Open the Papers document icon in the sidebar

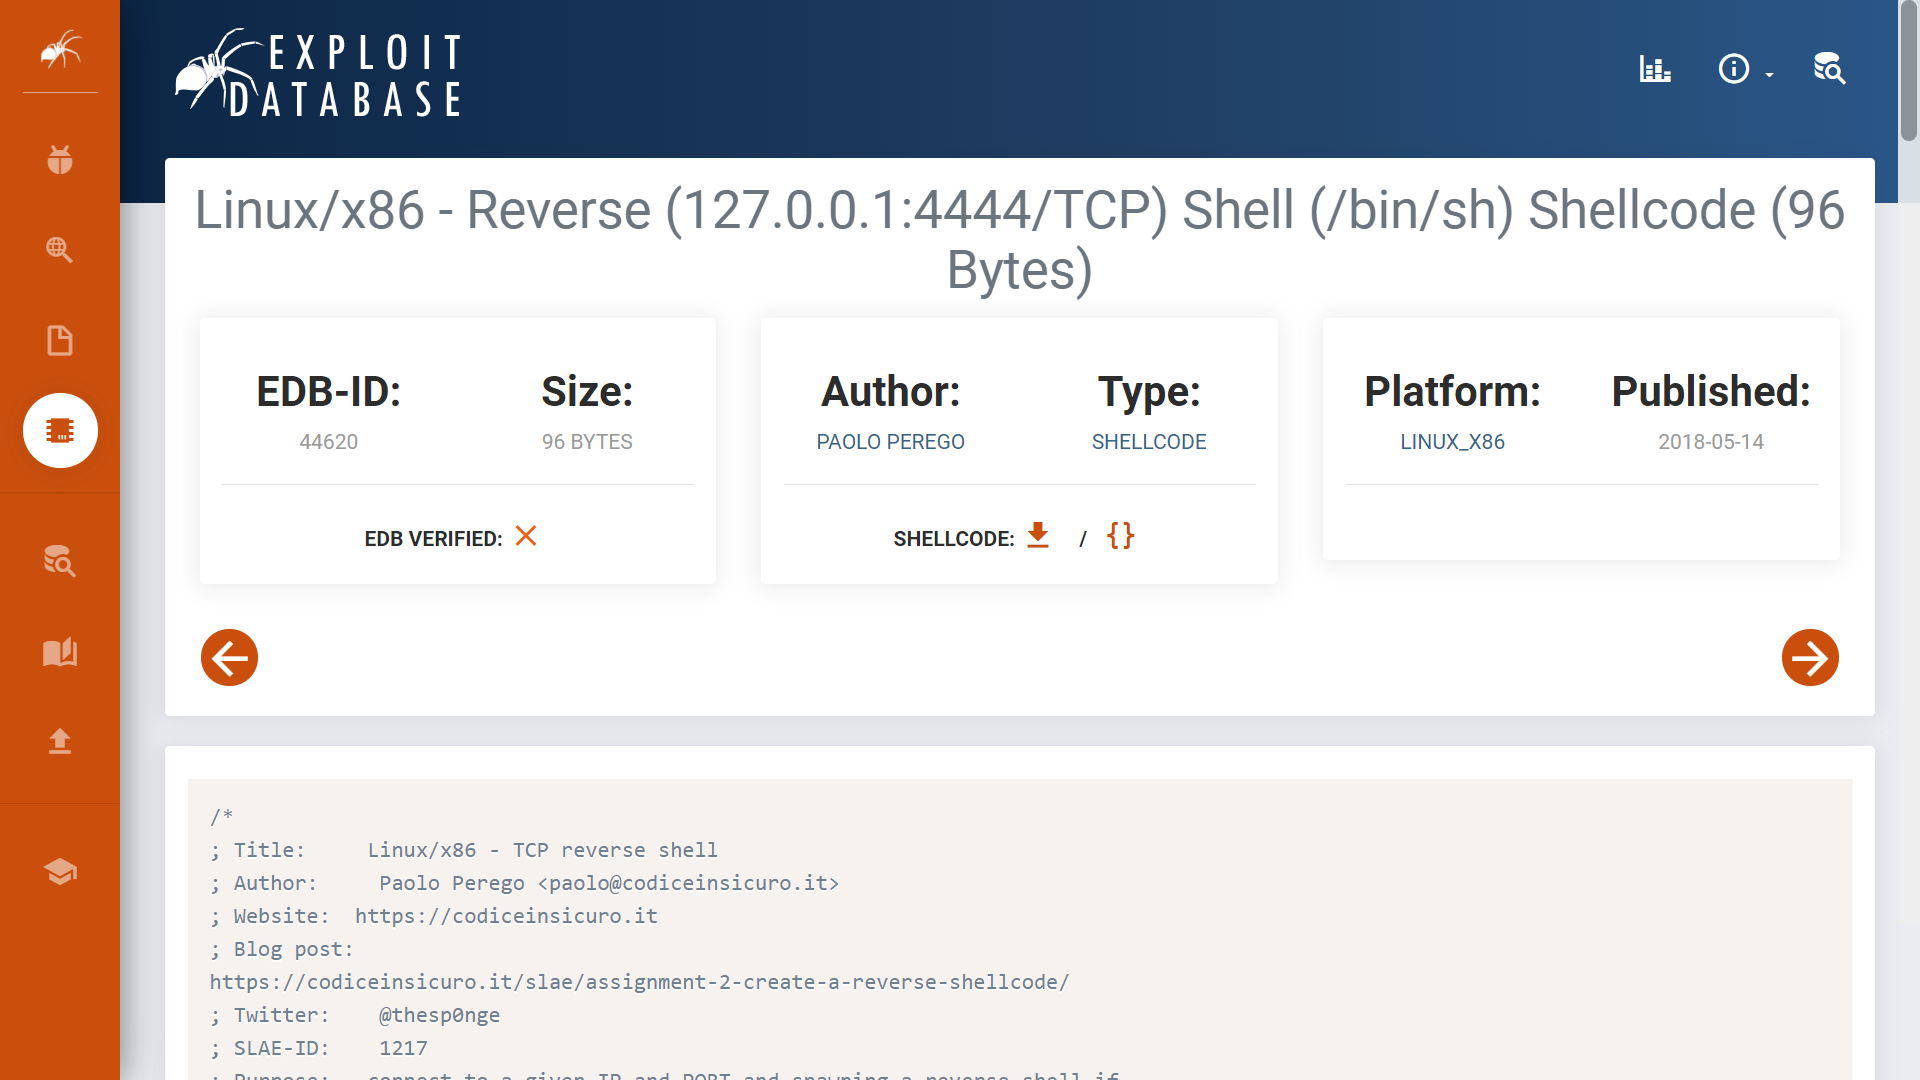(60, 340)
